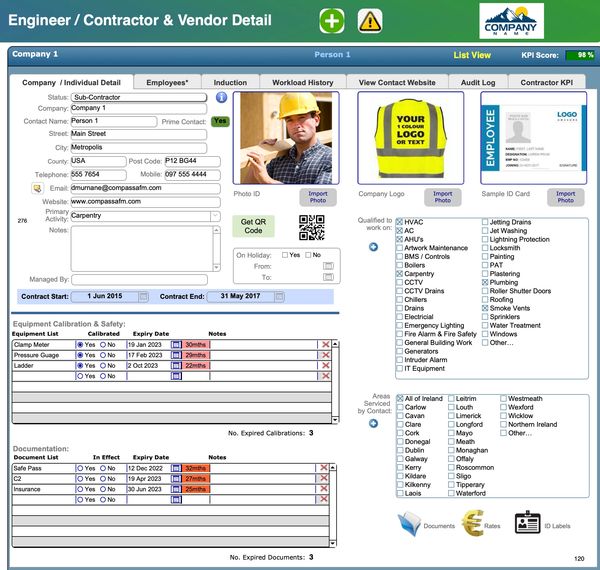
Task: Open the Rates euro coin icon
Action: click(x=473, y=522)
